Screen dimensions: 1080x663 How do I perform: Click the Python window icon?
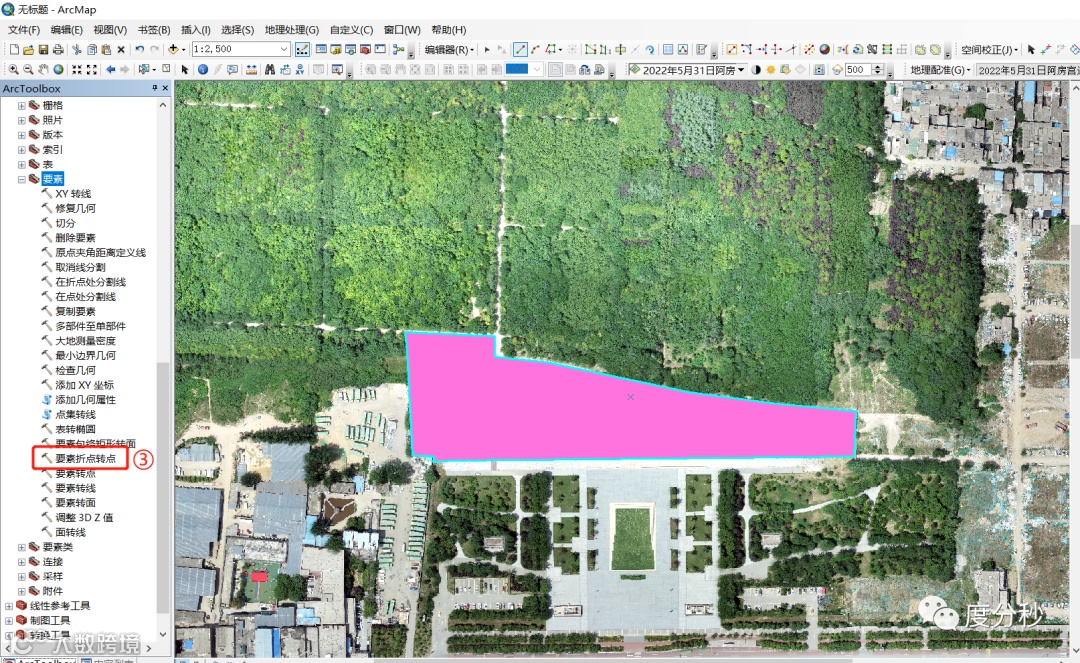click(x=380, y=50)
